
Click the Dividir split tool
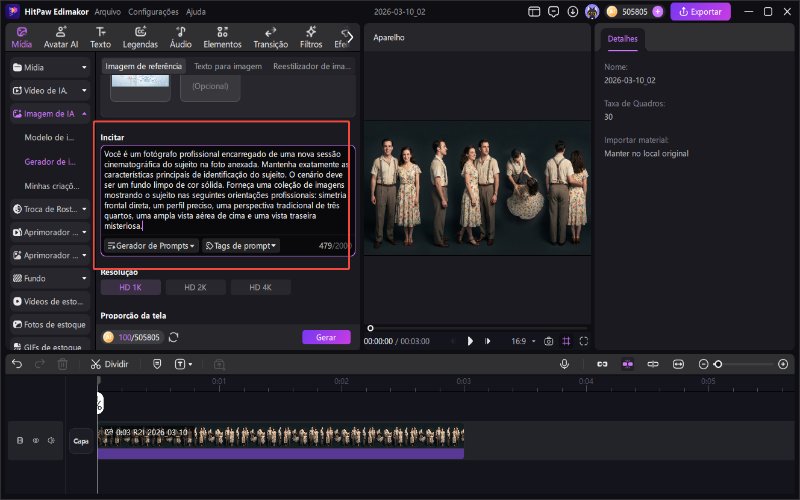pos(109,365)
